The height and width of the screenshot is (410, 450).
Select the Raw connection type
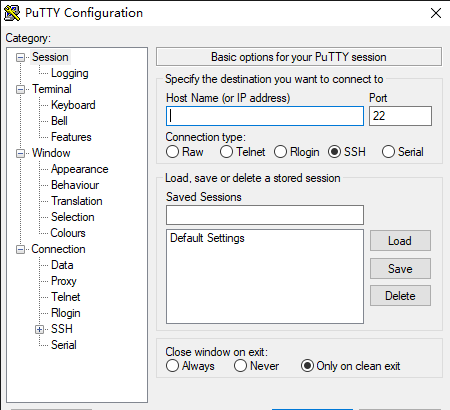pos(172,152)
